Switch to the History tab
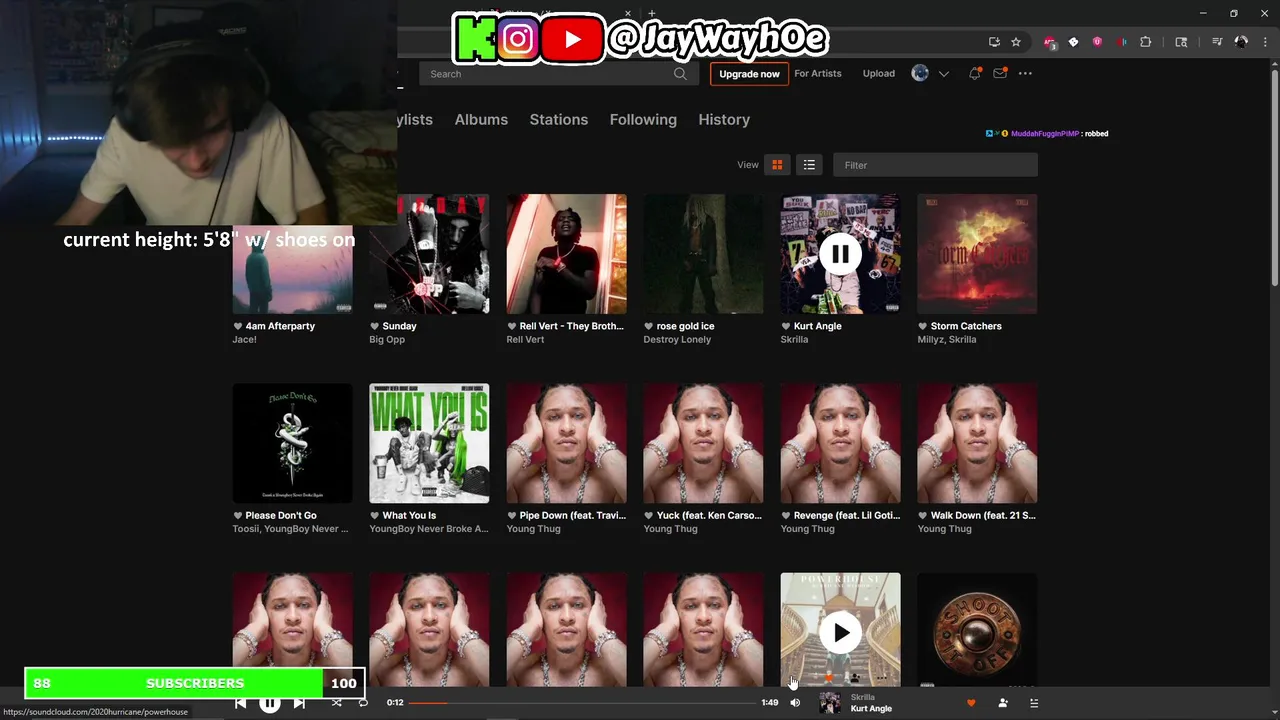1280x720 pixels. click(724, 119)
